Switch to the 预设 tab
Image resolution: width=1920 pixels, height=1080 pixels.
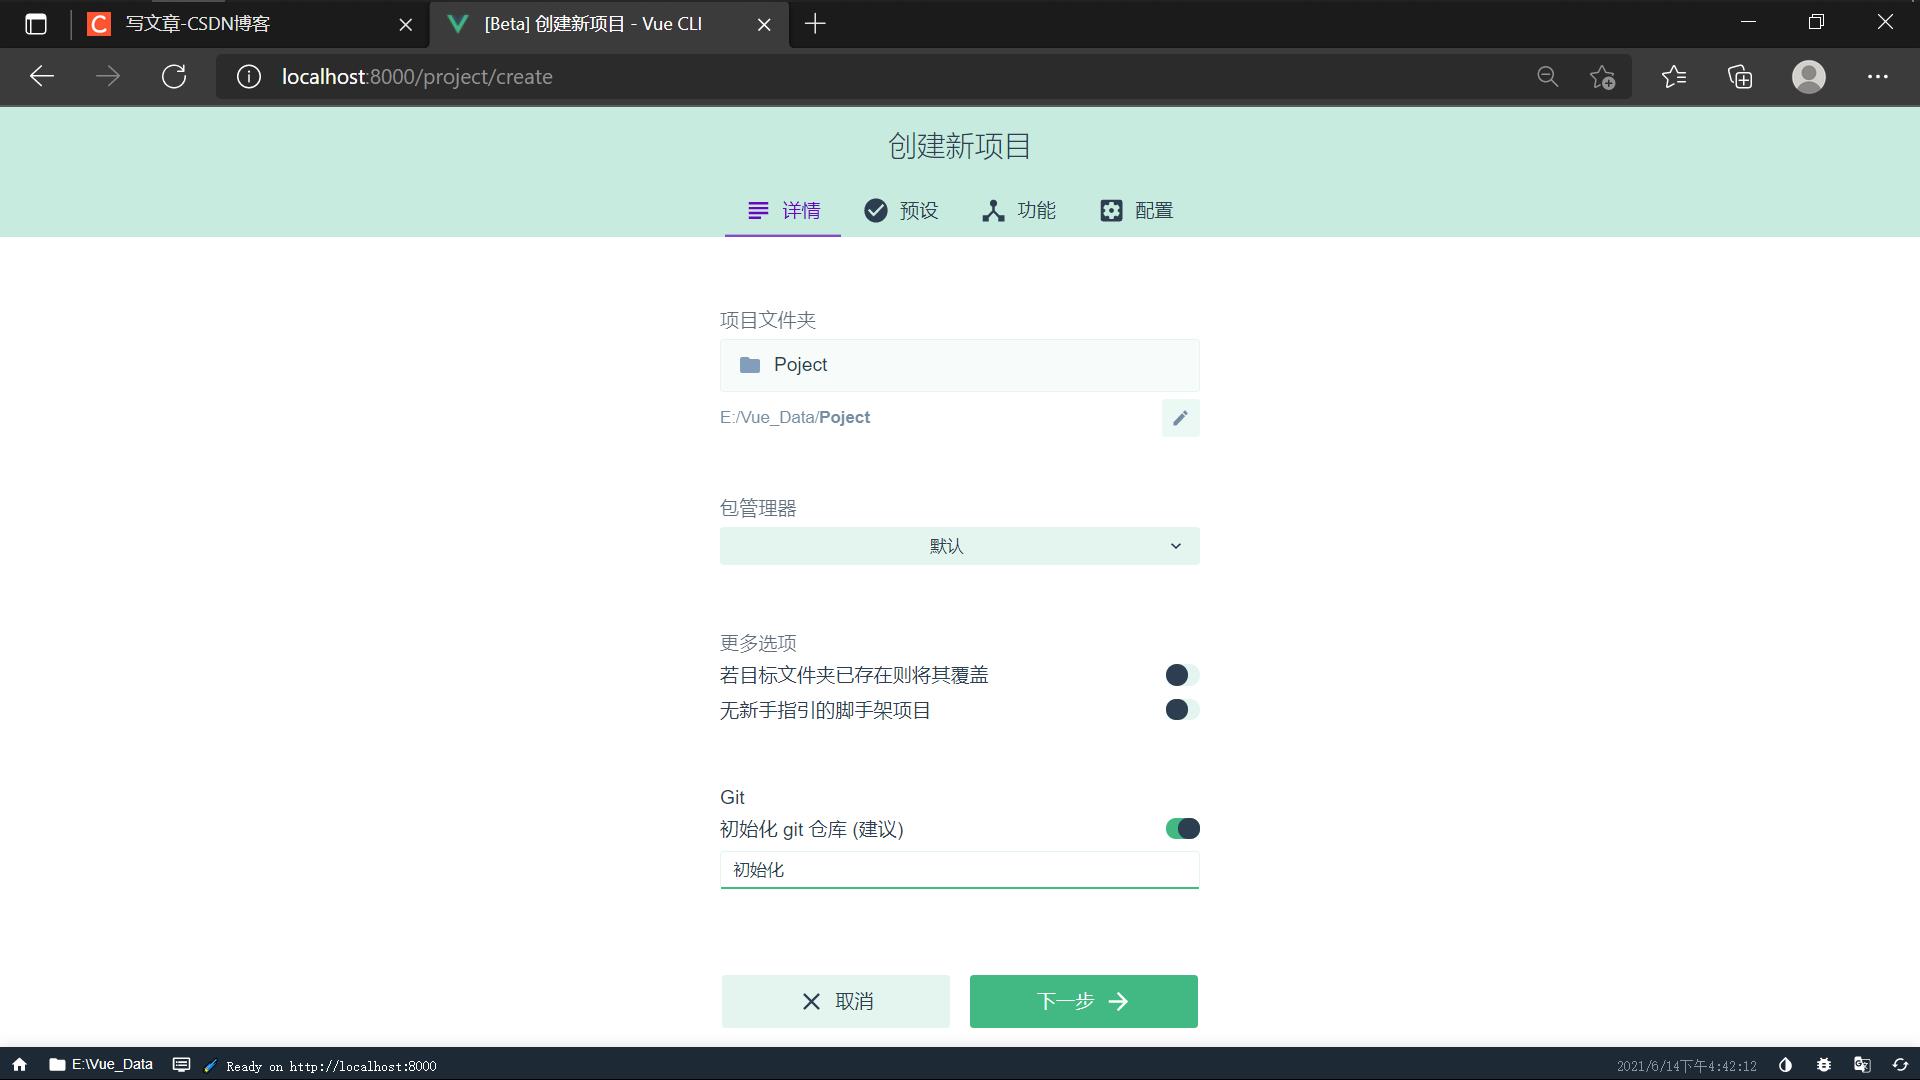point(901,211)
